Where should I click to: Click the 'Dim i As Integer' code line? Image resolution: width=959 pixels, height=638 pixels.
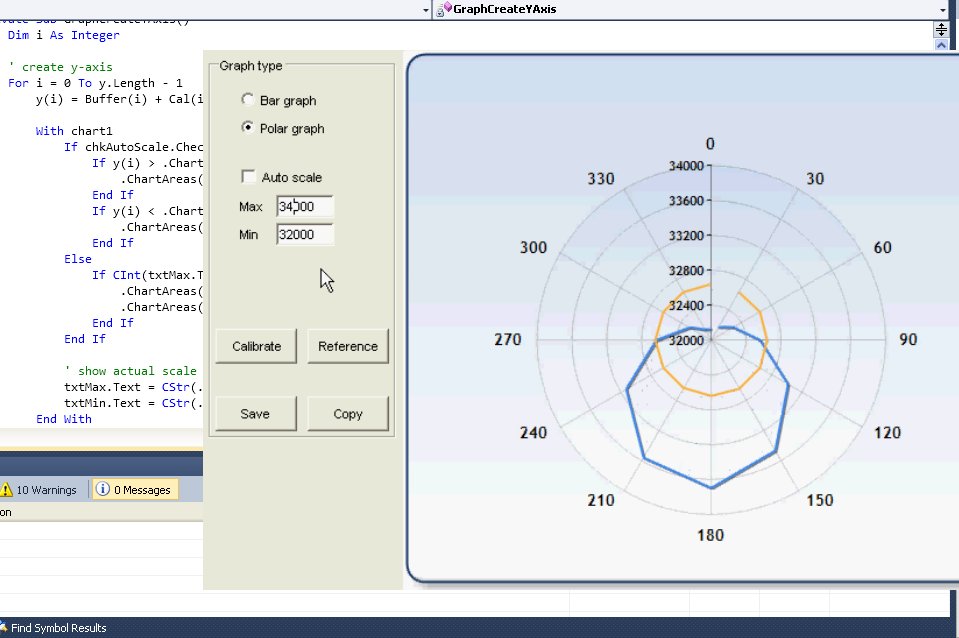[64, 35]
